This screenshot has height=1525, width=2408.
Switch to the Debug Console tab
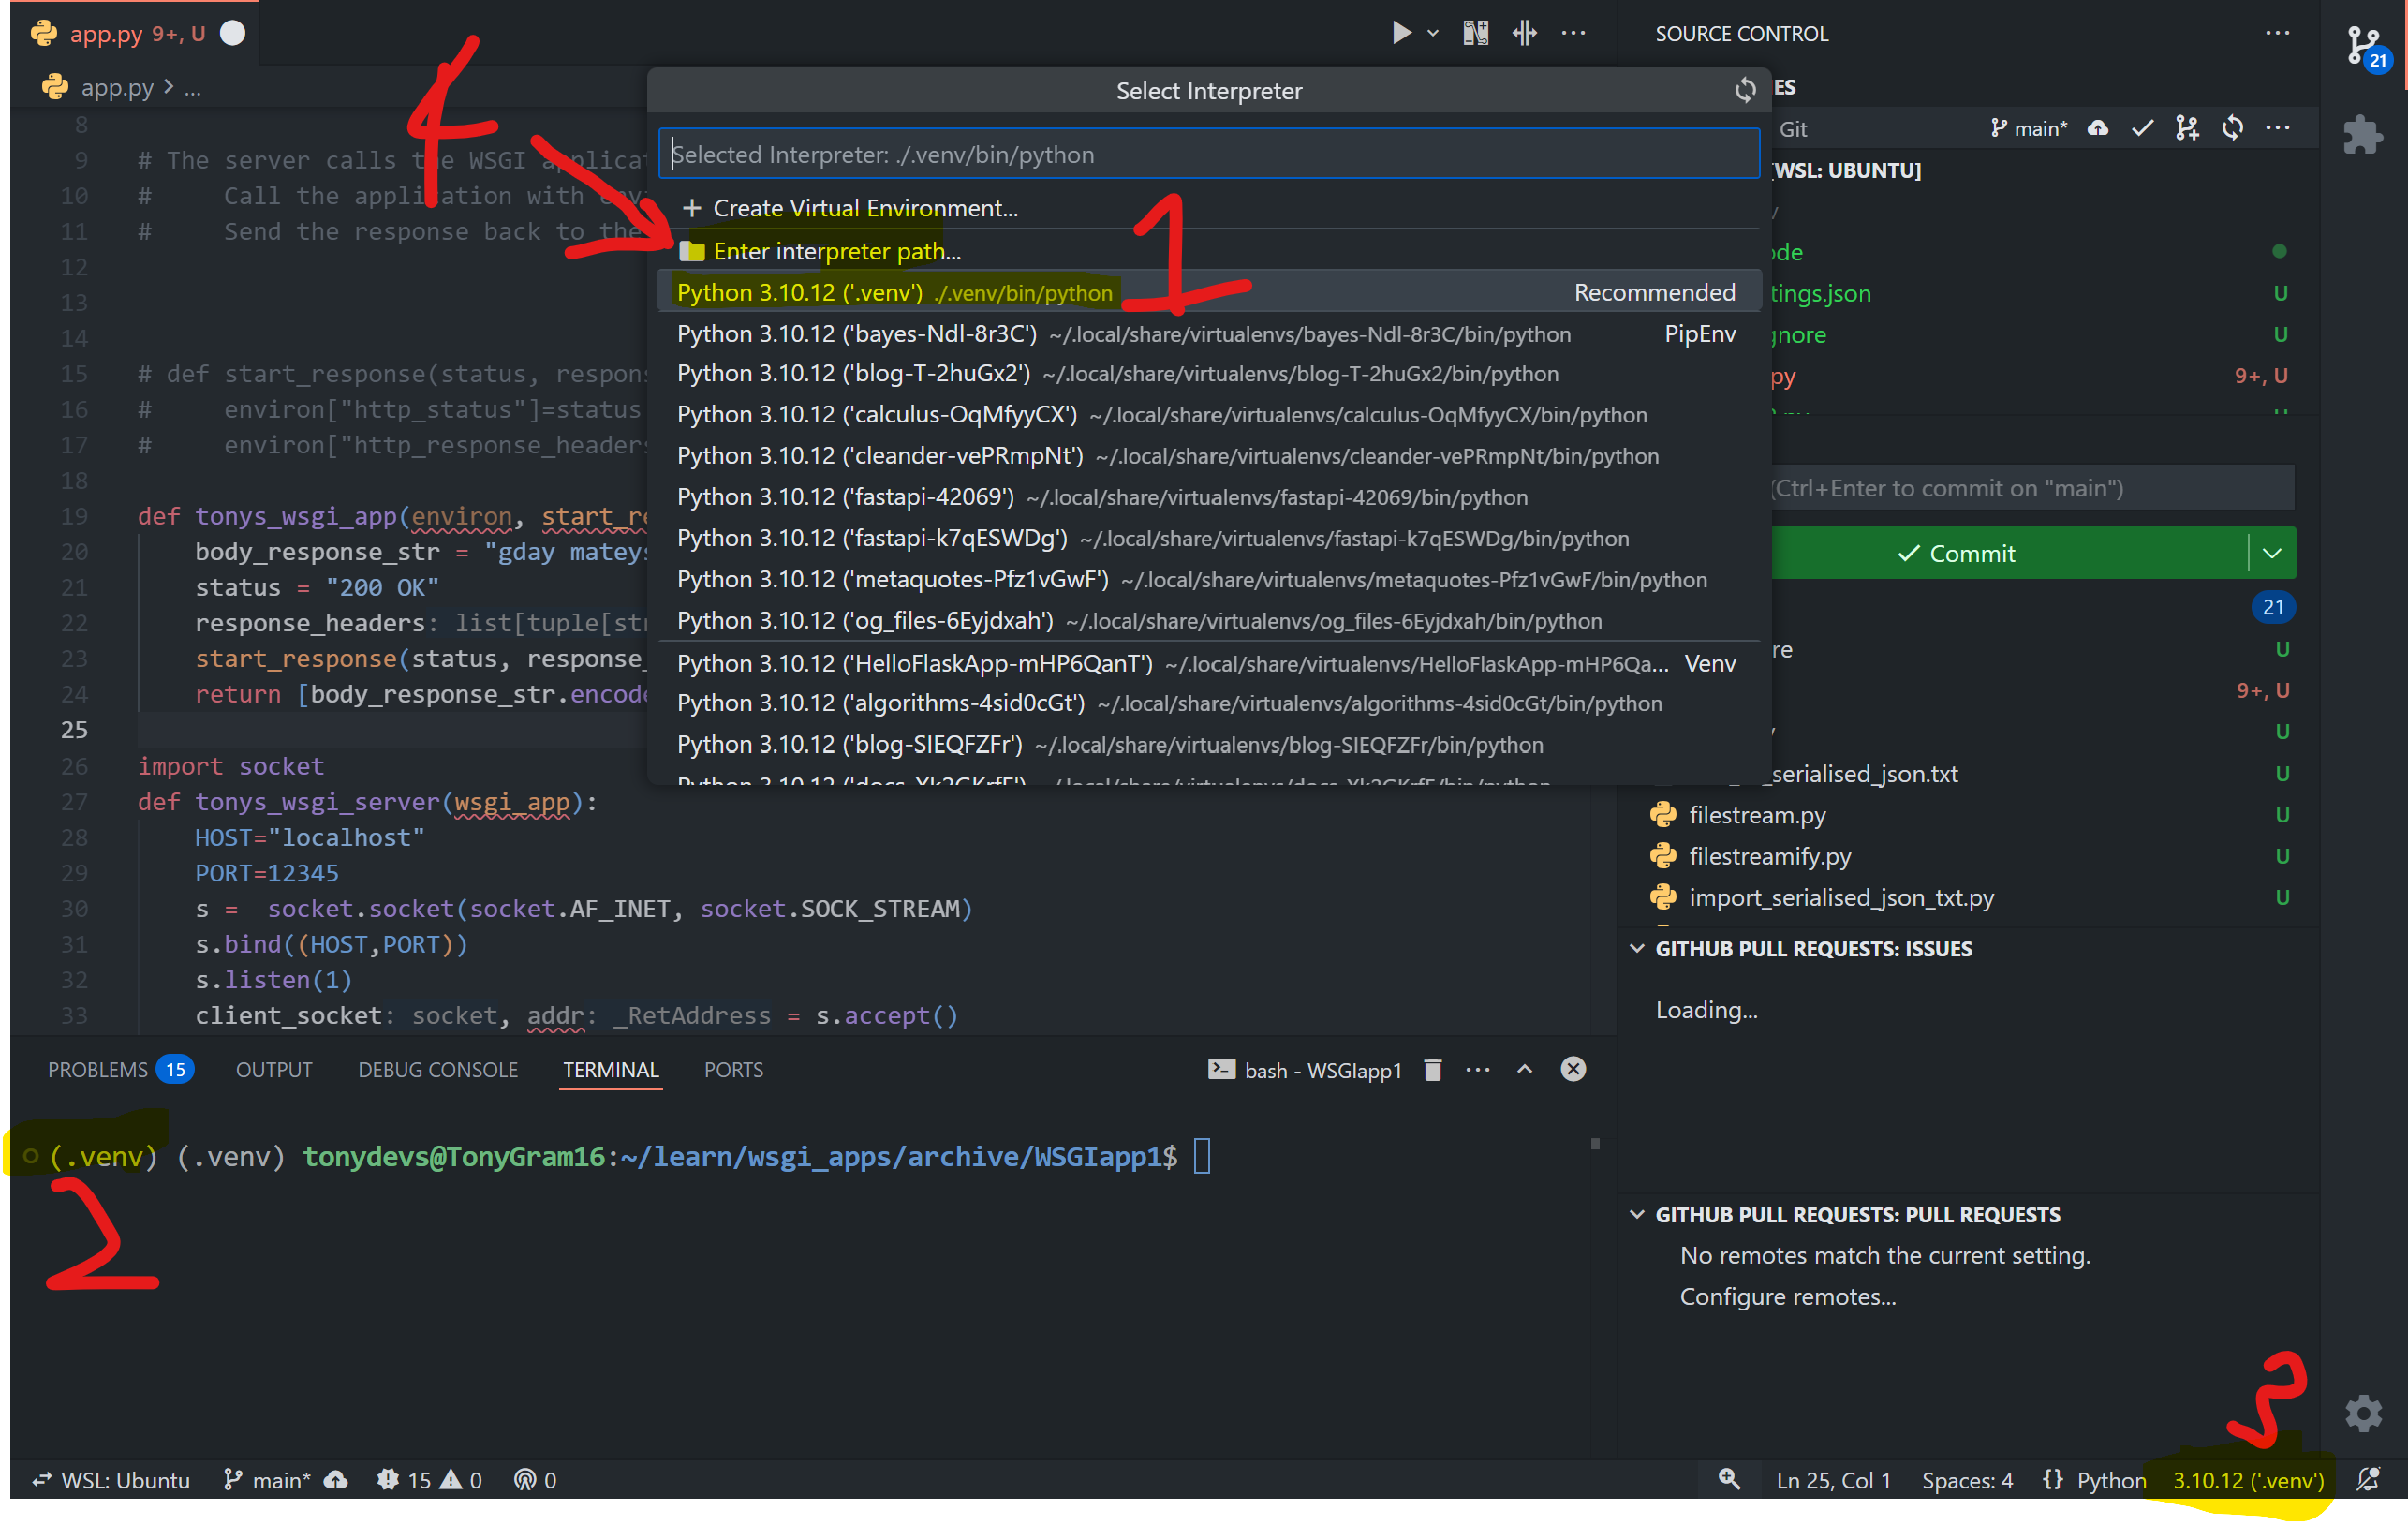437,1069
